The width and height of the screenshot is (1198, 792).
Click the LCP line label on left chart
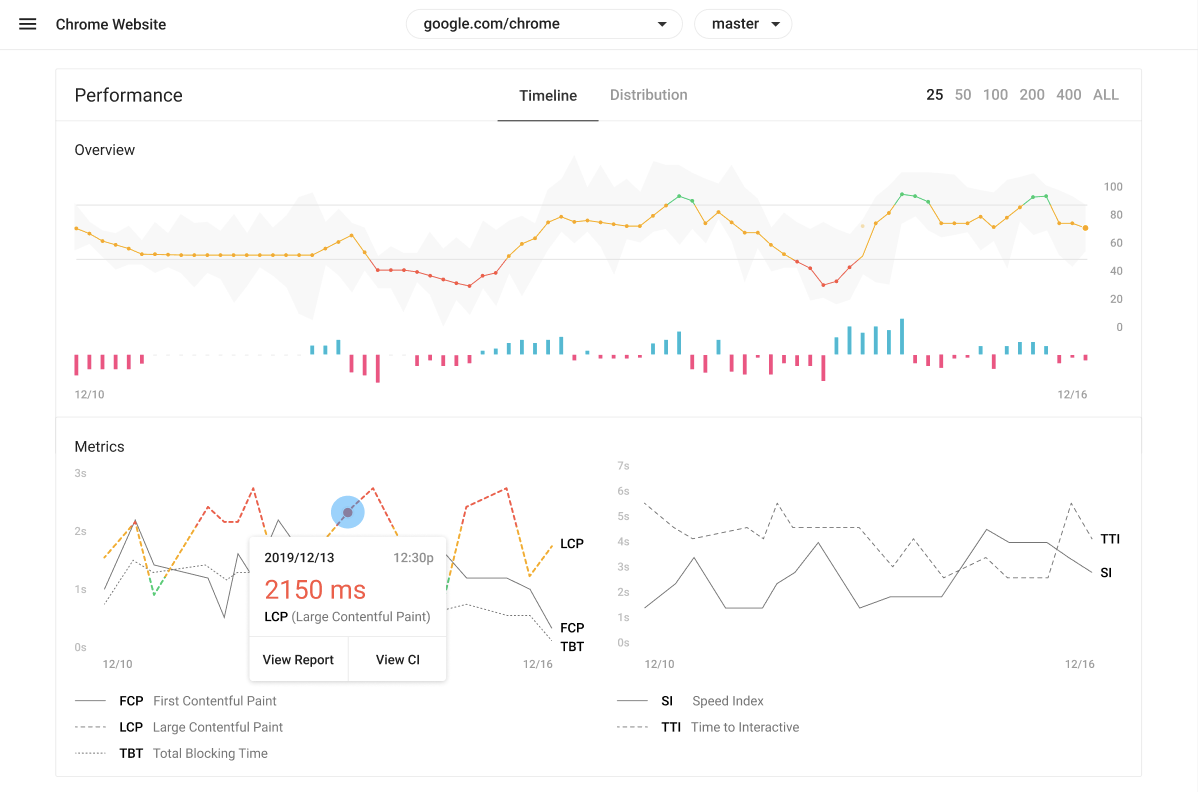tap(571, 544)
